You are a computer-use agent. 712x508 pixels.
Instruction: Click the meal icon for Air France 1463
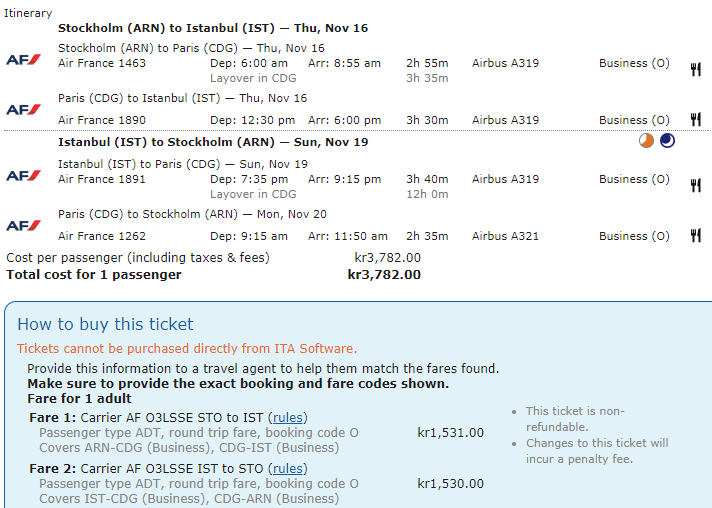695,69
